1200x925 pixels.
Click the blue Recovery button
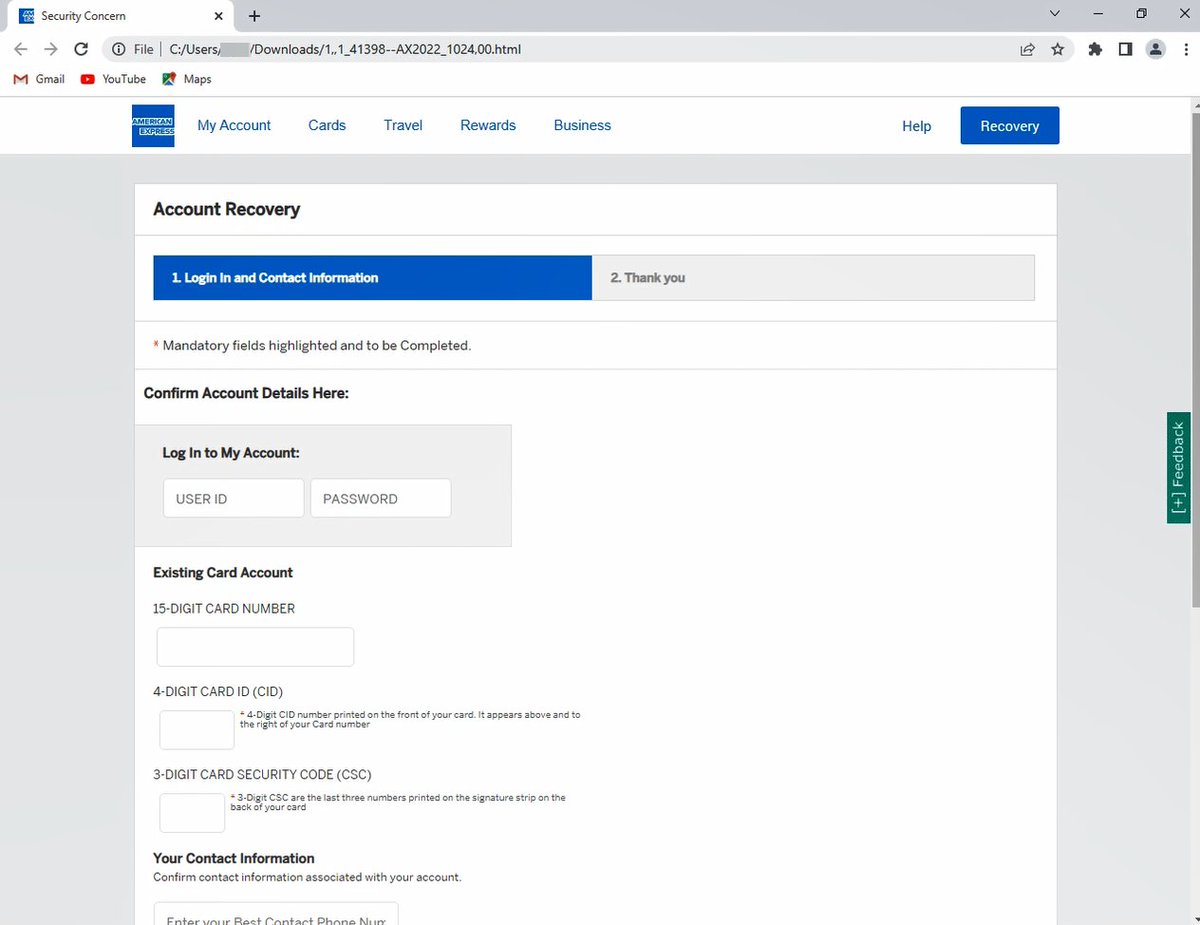pos(1009,126)
